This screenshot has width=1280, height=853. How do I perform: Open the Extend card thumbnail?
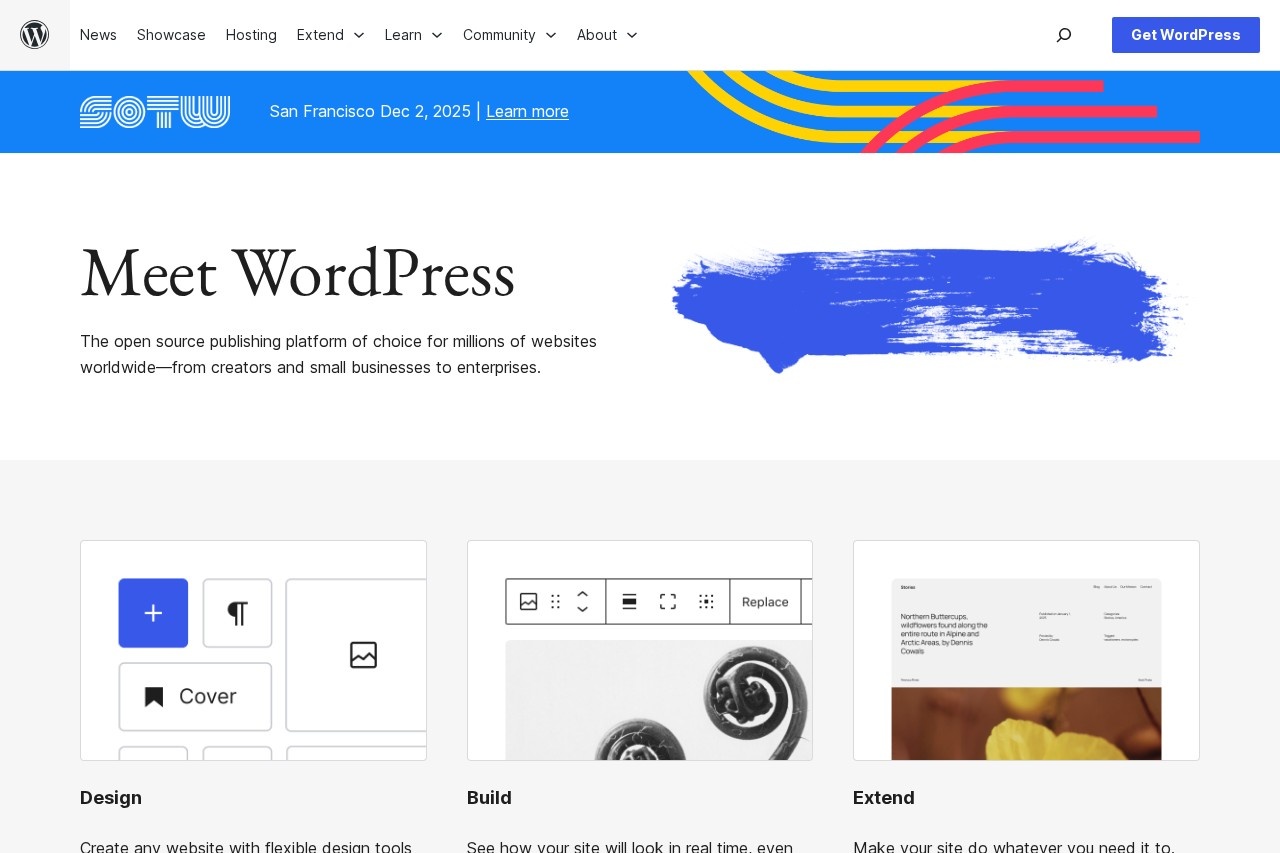point(1026,650)
